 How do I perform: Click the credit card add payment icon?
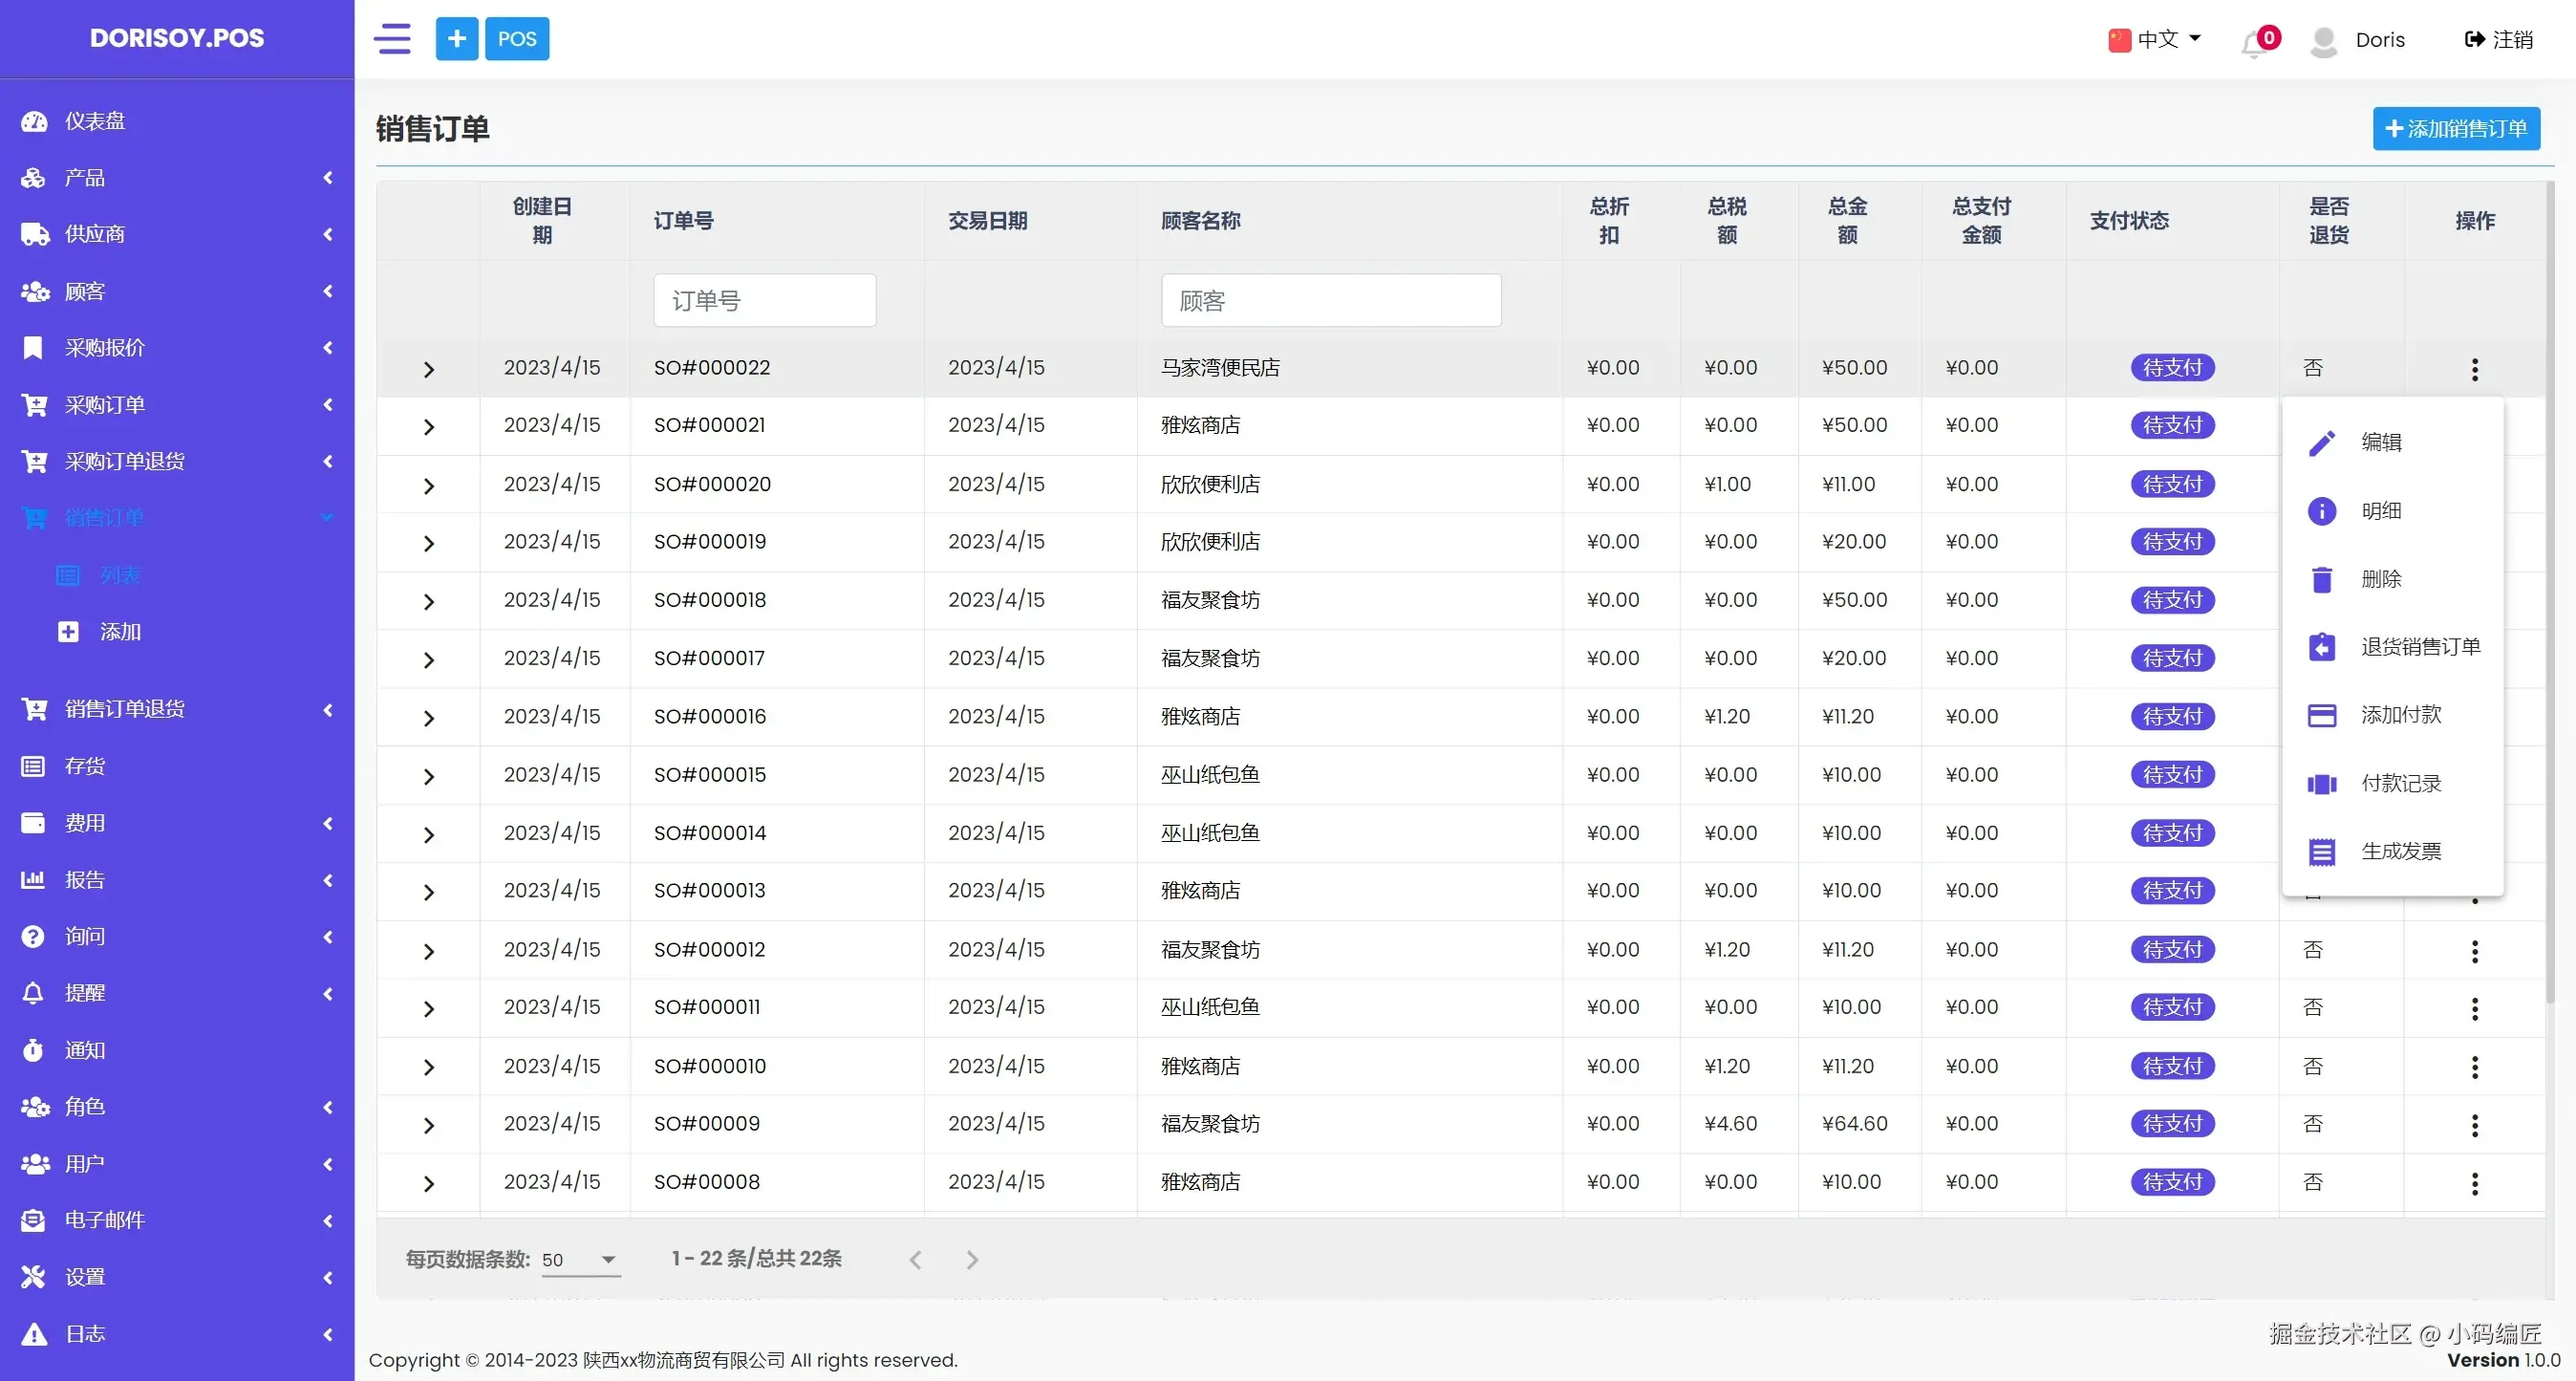click(2321, 715)
